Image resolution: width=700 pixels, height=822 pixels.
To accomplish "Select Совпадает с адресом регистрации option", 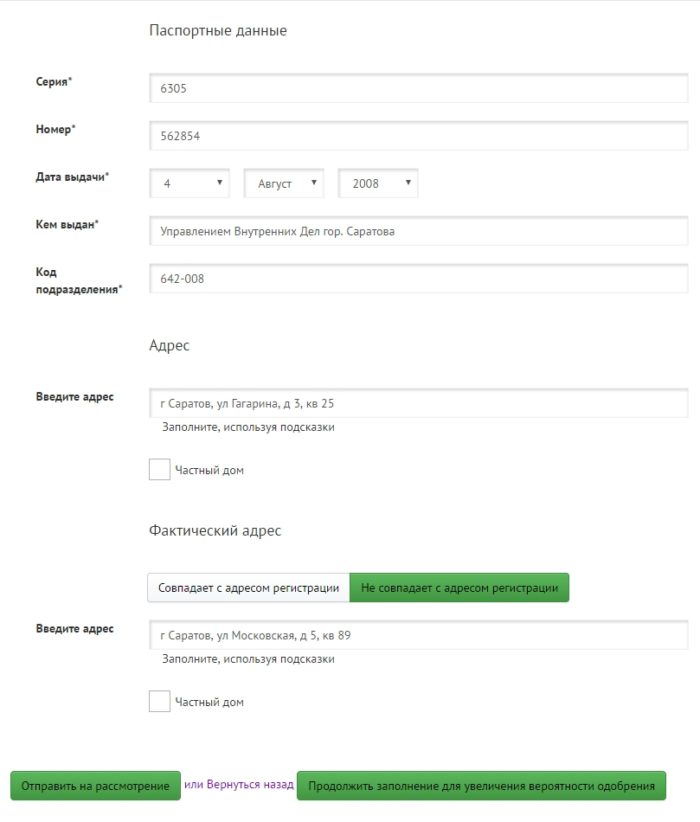I will [x=248, y=588].
